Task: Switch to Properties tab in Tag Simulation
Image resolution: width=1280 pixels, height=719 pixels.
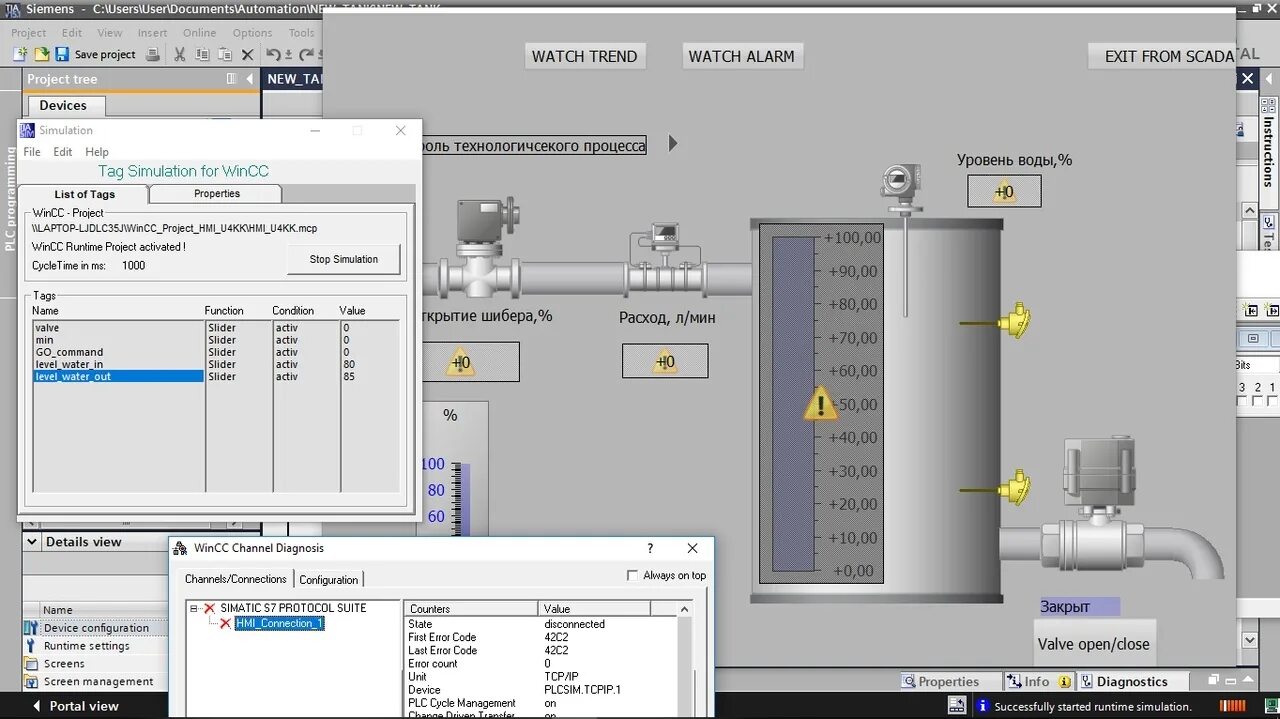Action: (x=217, y=194)
